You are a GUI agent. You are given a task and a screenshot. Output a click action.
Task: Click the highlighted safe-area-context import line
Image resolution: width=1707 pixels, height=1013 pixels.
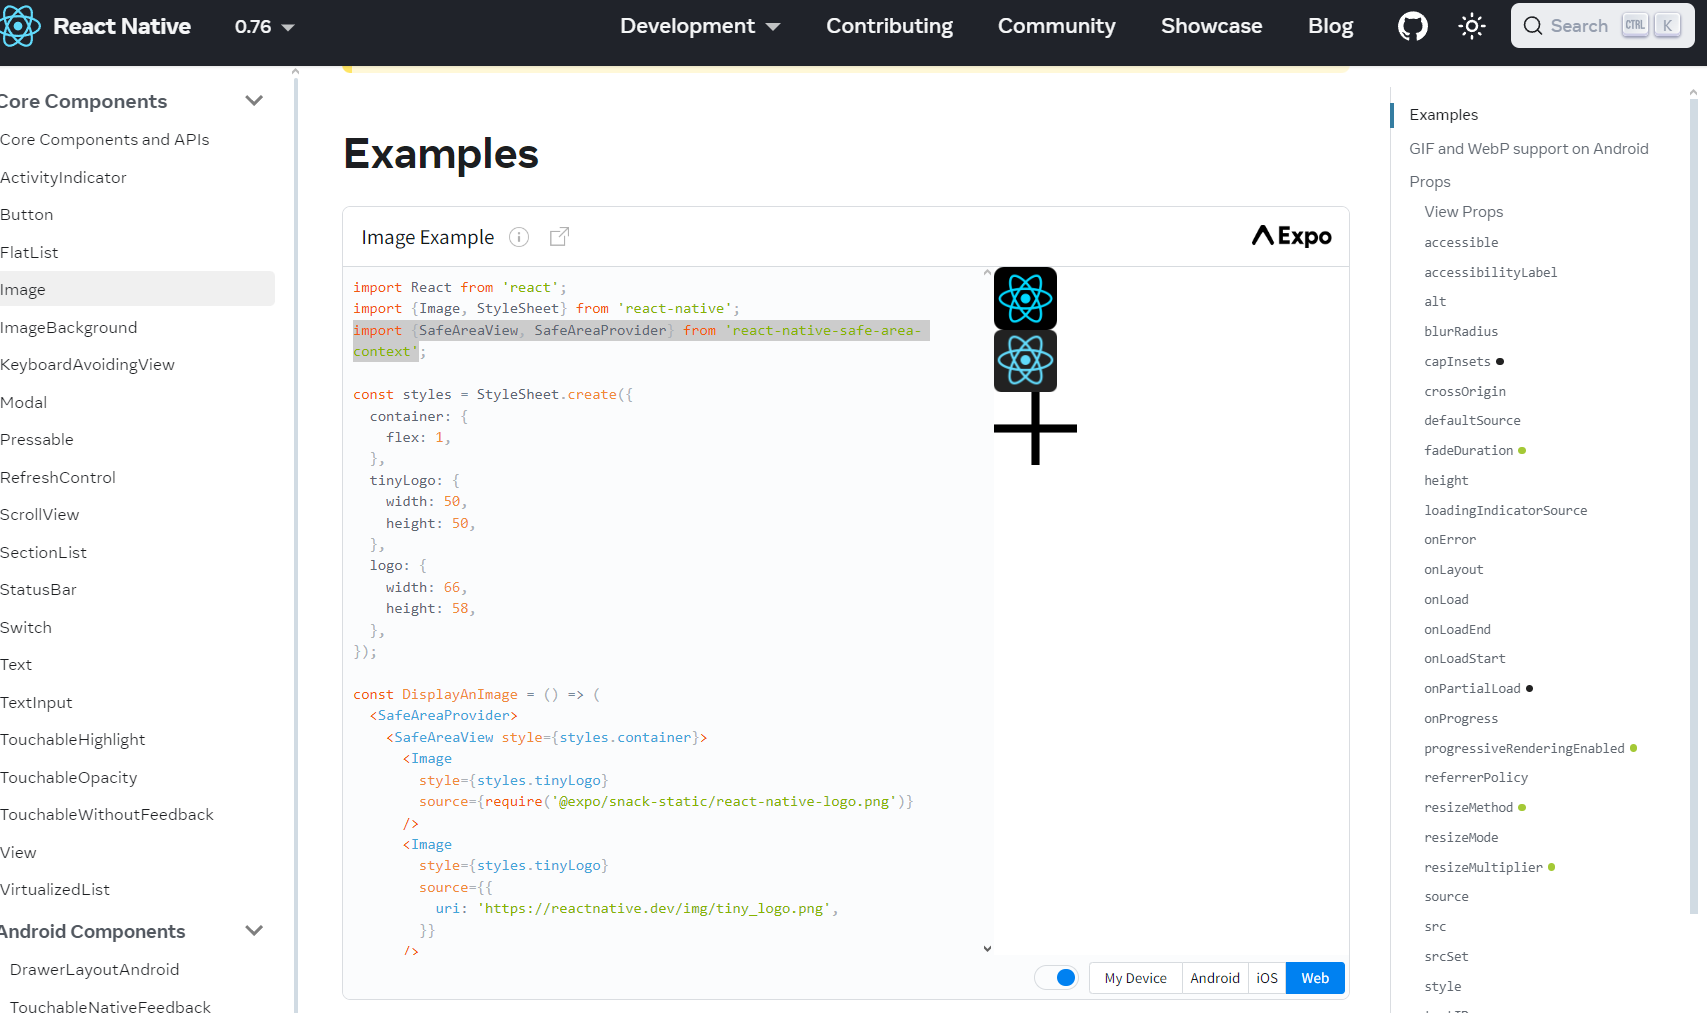[641, 341]
